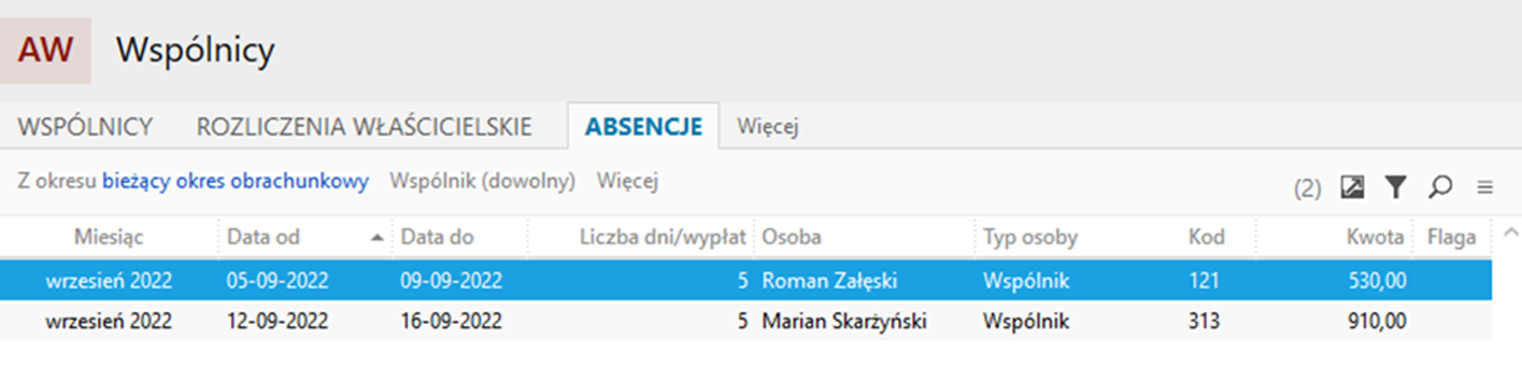Open the filter funnel icon
This screenshot has height=381, width=1522.
coord(1395,186)
